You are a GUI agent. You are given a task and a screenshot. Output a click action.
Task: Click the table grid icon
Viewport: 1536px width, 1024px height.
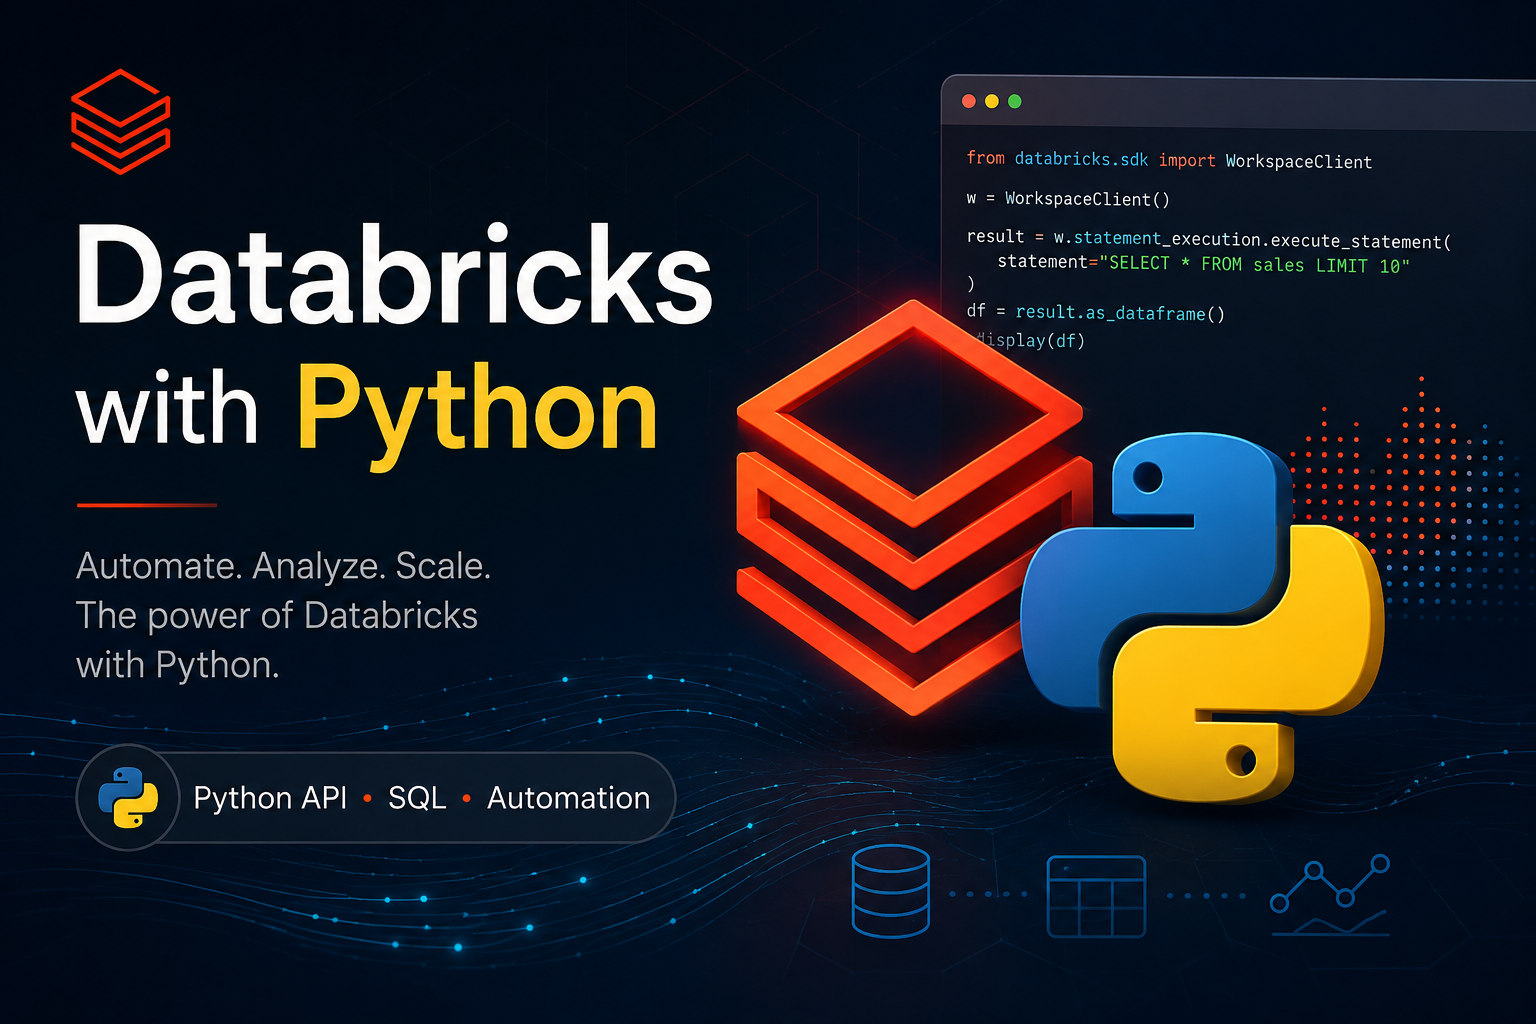click(x=1096, y=896)
